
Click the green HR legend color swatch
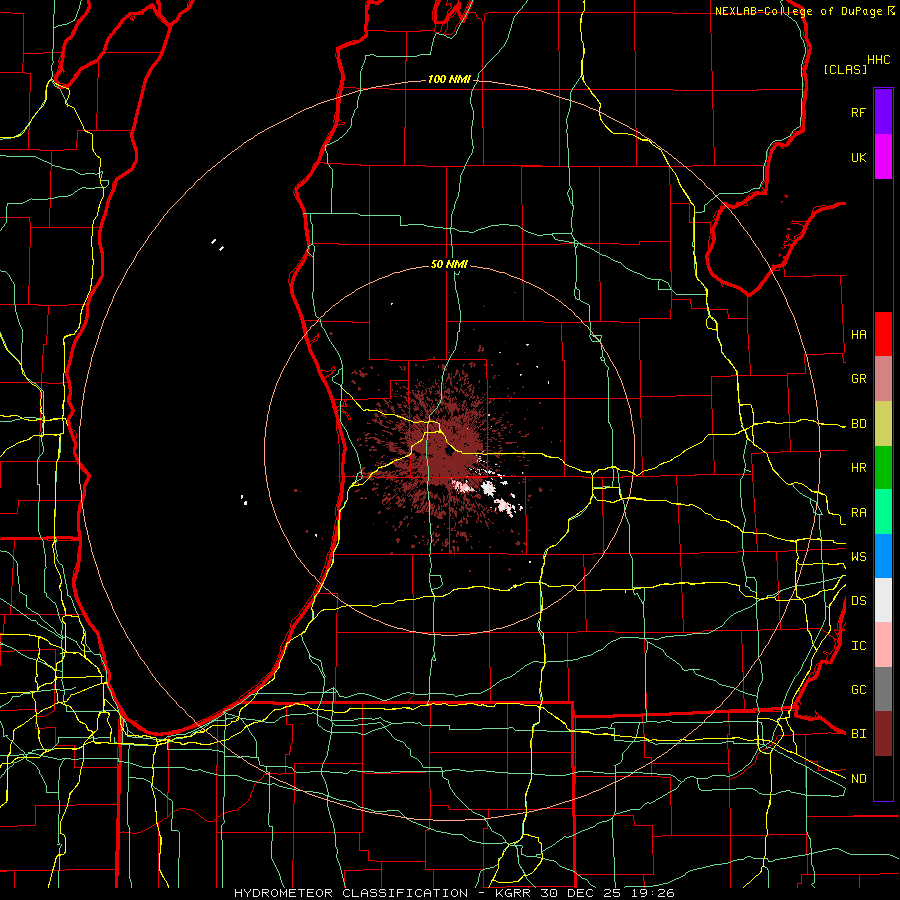883,468
